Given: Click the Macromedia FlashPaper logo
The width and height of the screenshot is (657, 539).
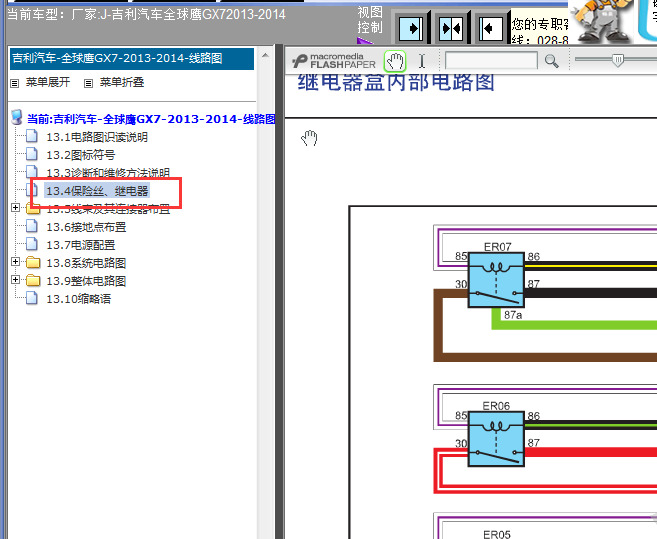Looking at the screenshot, I should click(x=334, y=61).
